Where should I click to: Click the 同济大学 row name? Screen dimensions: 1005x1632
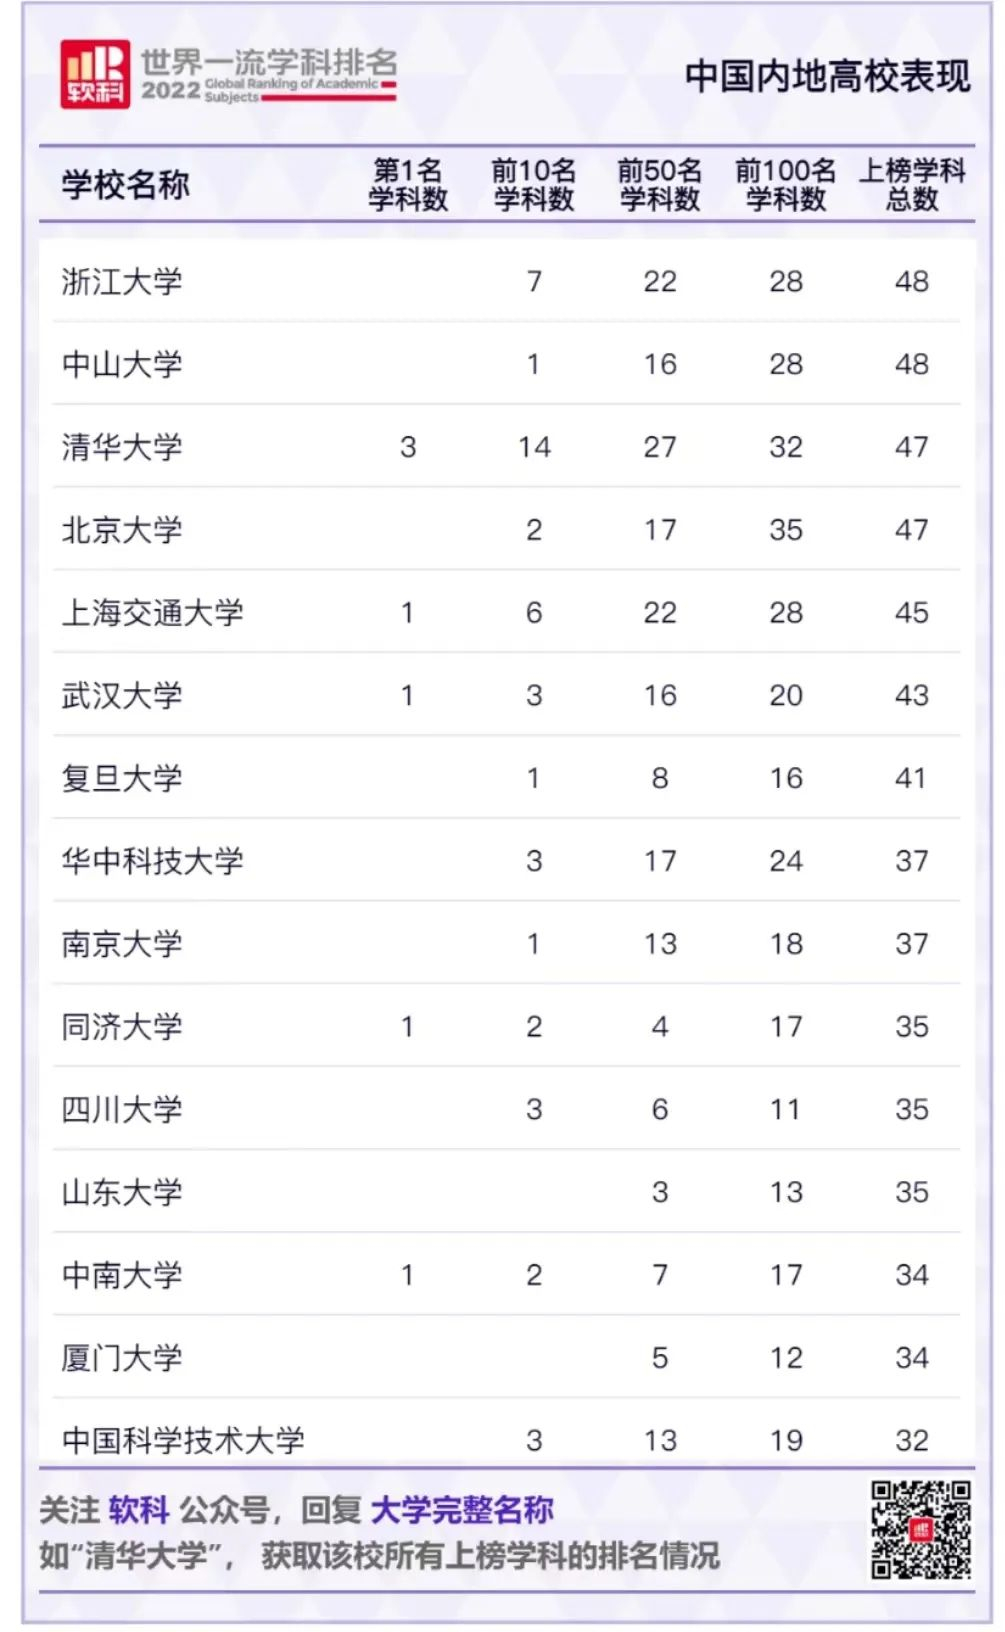(122, 1027)
